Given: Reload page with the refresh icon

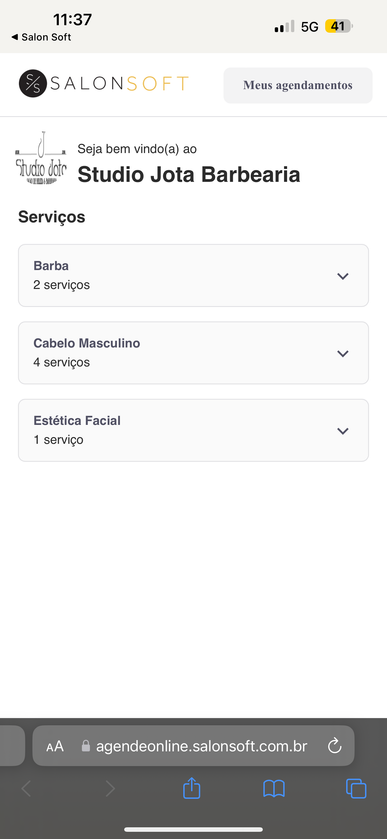Looking at the screenshot, I should pyautogui.click(x=335, y=745).
